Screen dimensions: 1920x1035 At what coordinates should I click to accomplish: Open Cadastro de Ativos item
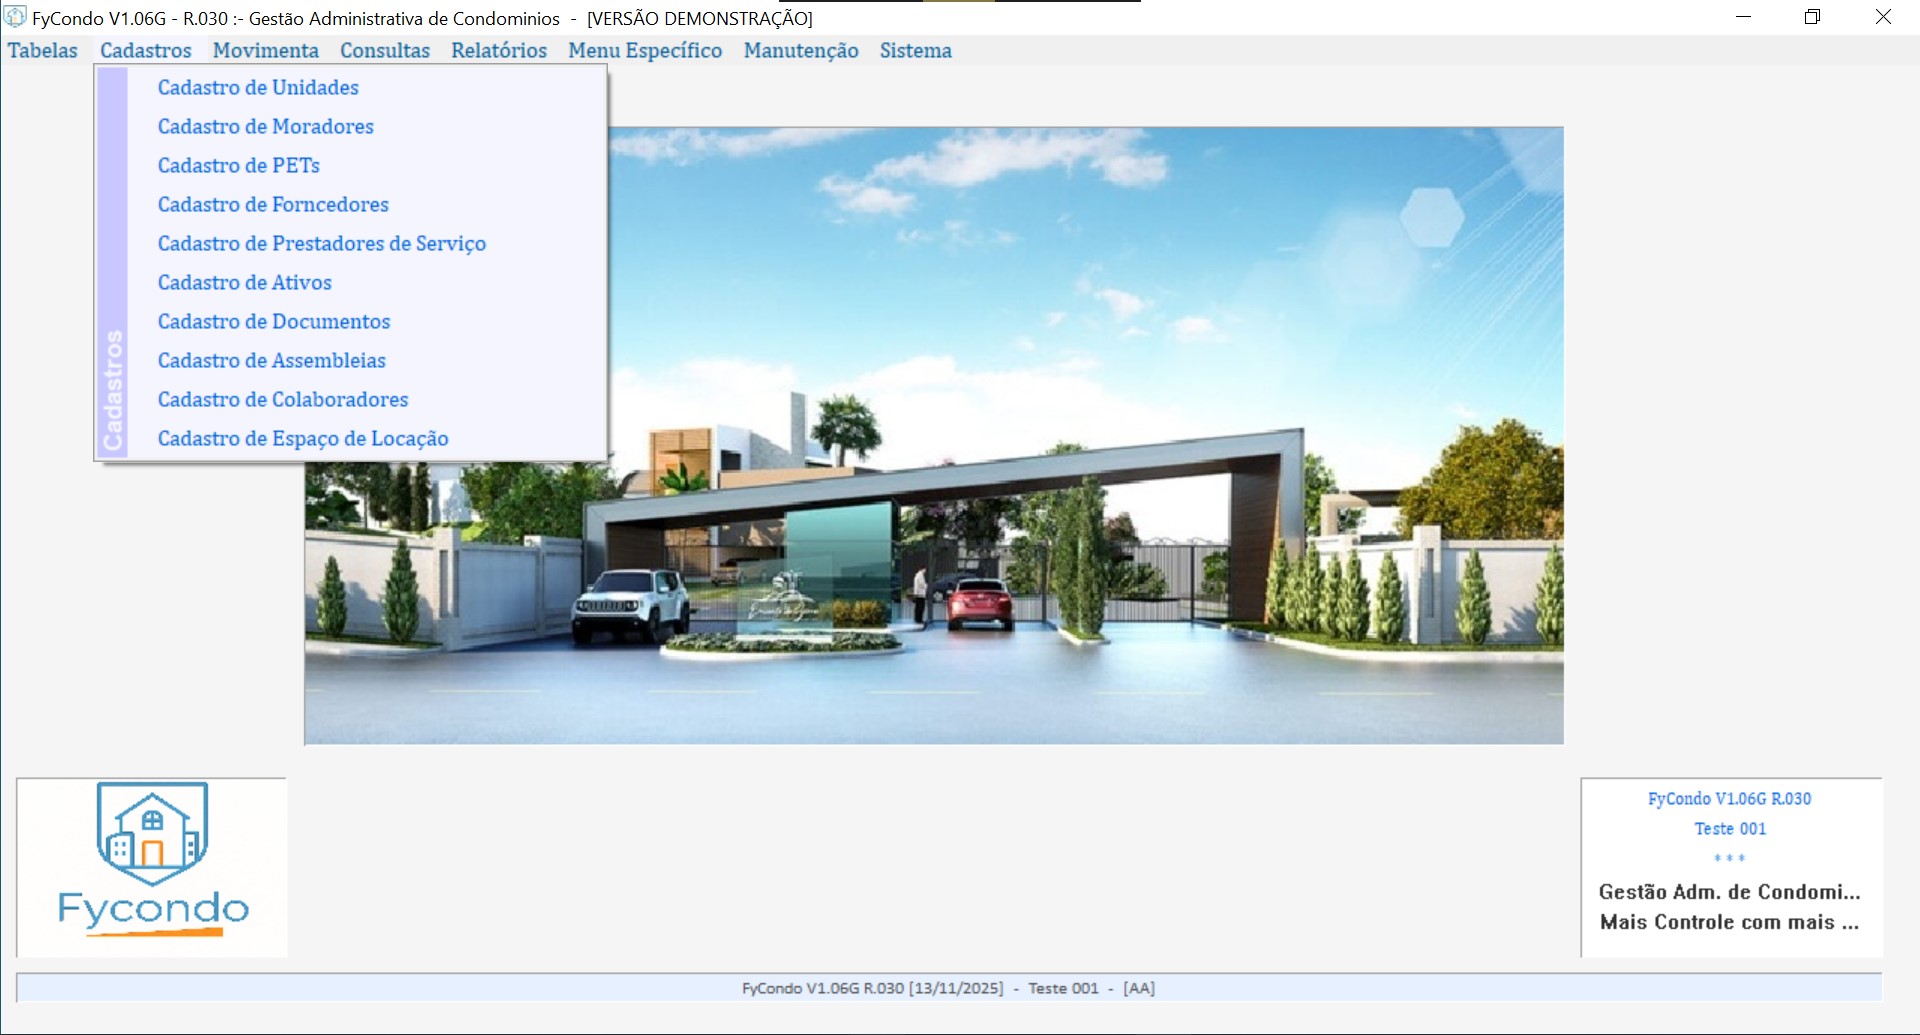click(x=244, y=283)
